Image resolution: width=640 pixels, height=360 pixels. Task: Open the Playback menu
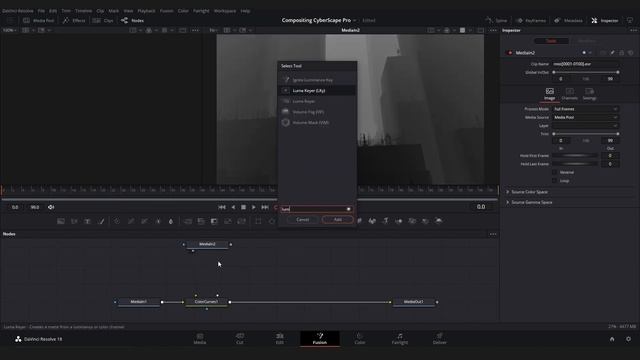tap(146, 11)
